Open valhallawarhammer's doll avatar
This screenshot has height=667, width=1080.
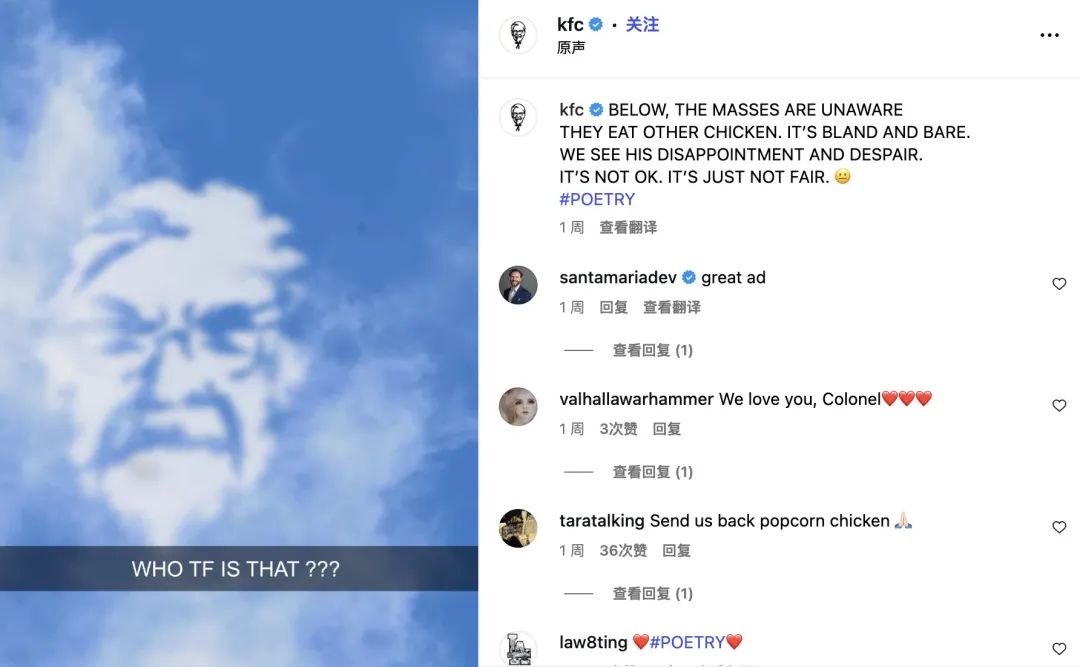pos(518,407)
